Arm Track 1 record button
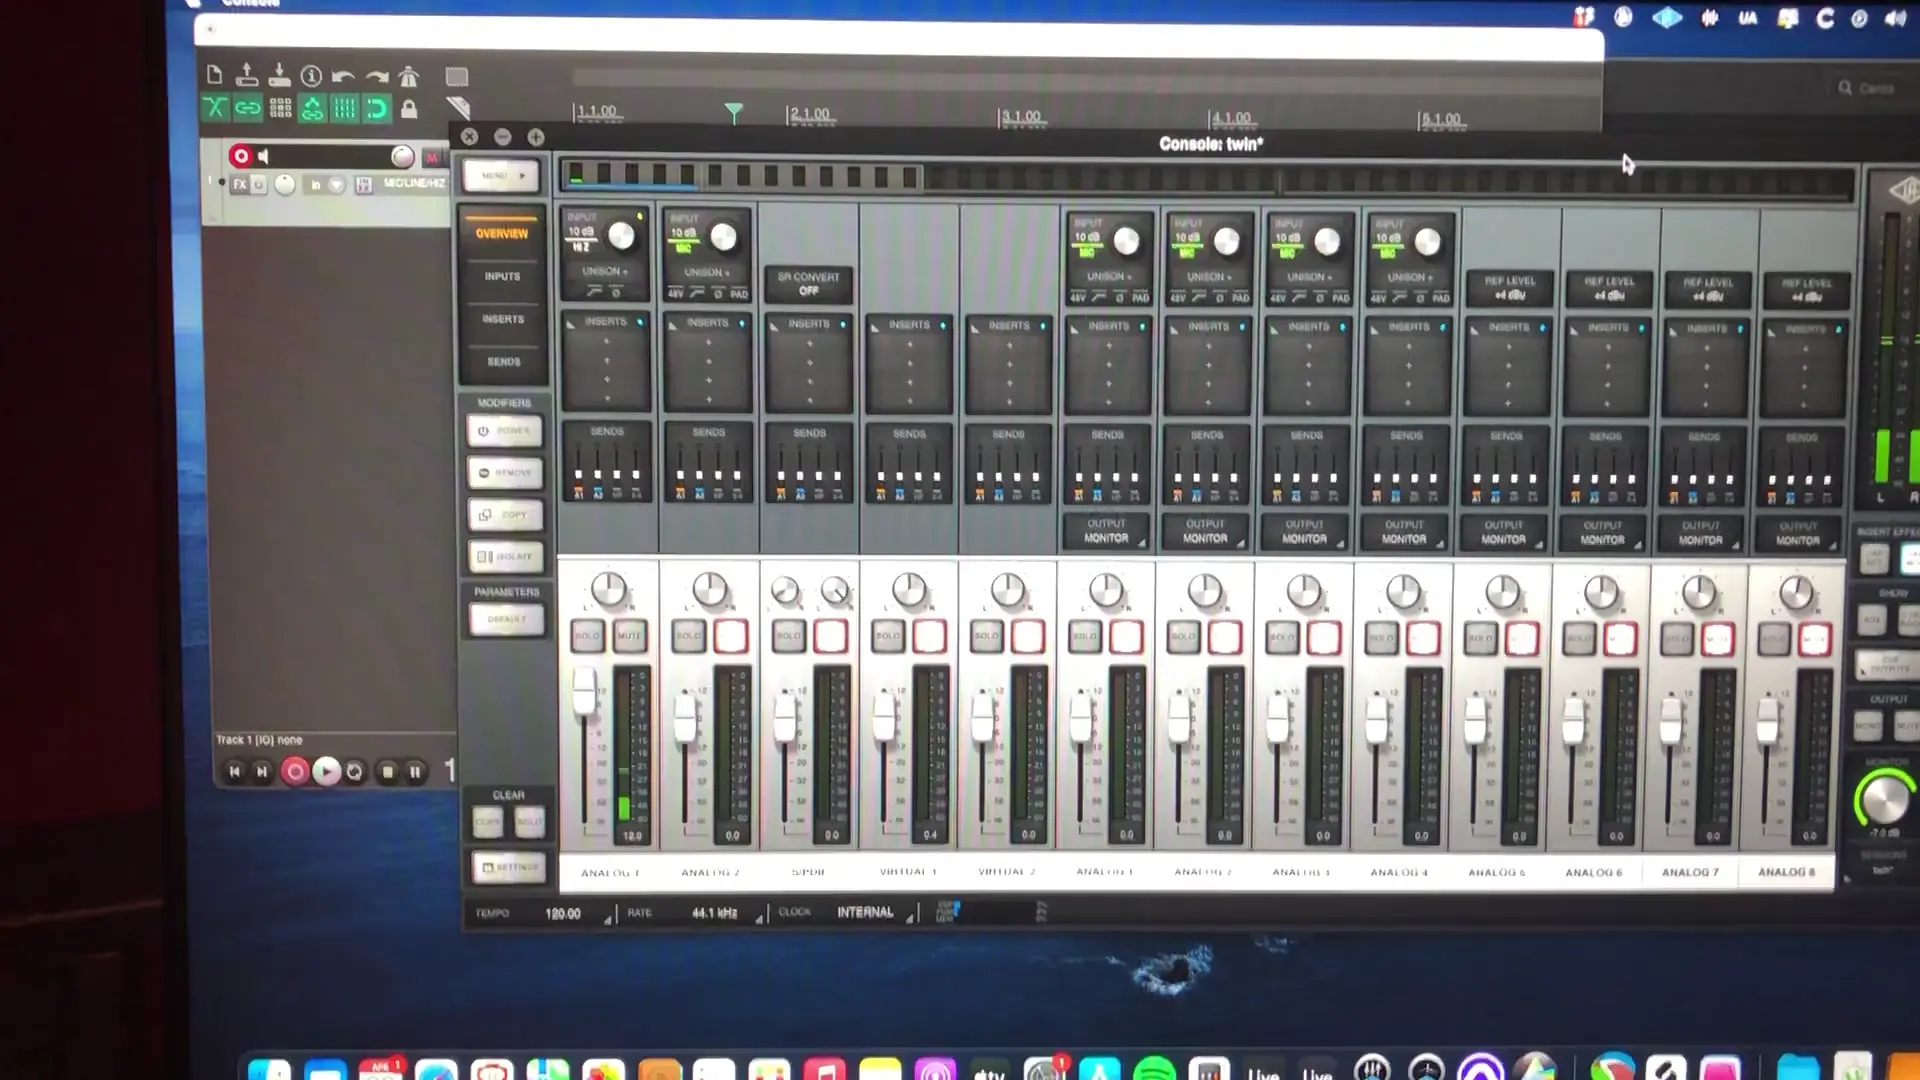Image resolution: width=1920 pixels, height=1080 pixels. [240, 156]
